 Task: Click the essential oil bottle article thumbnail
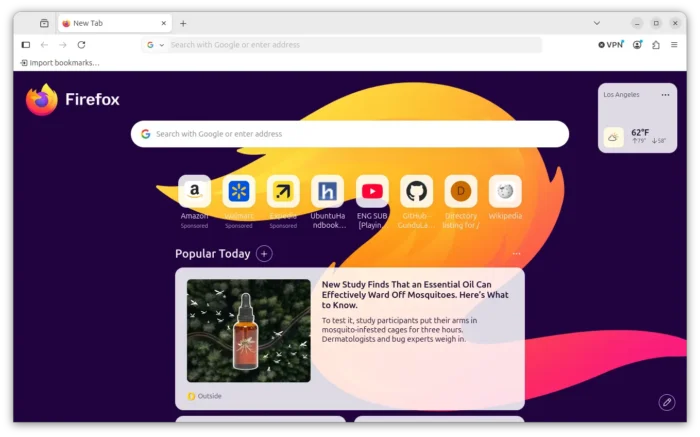[249, 331]
